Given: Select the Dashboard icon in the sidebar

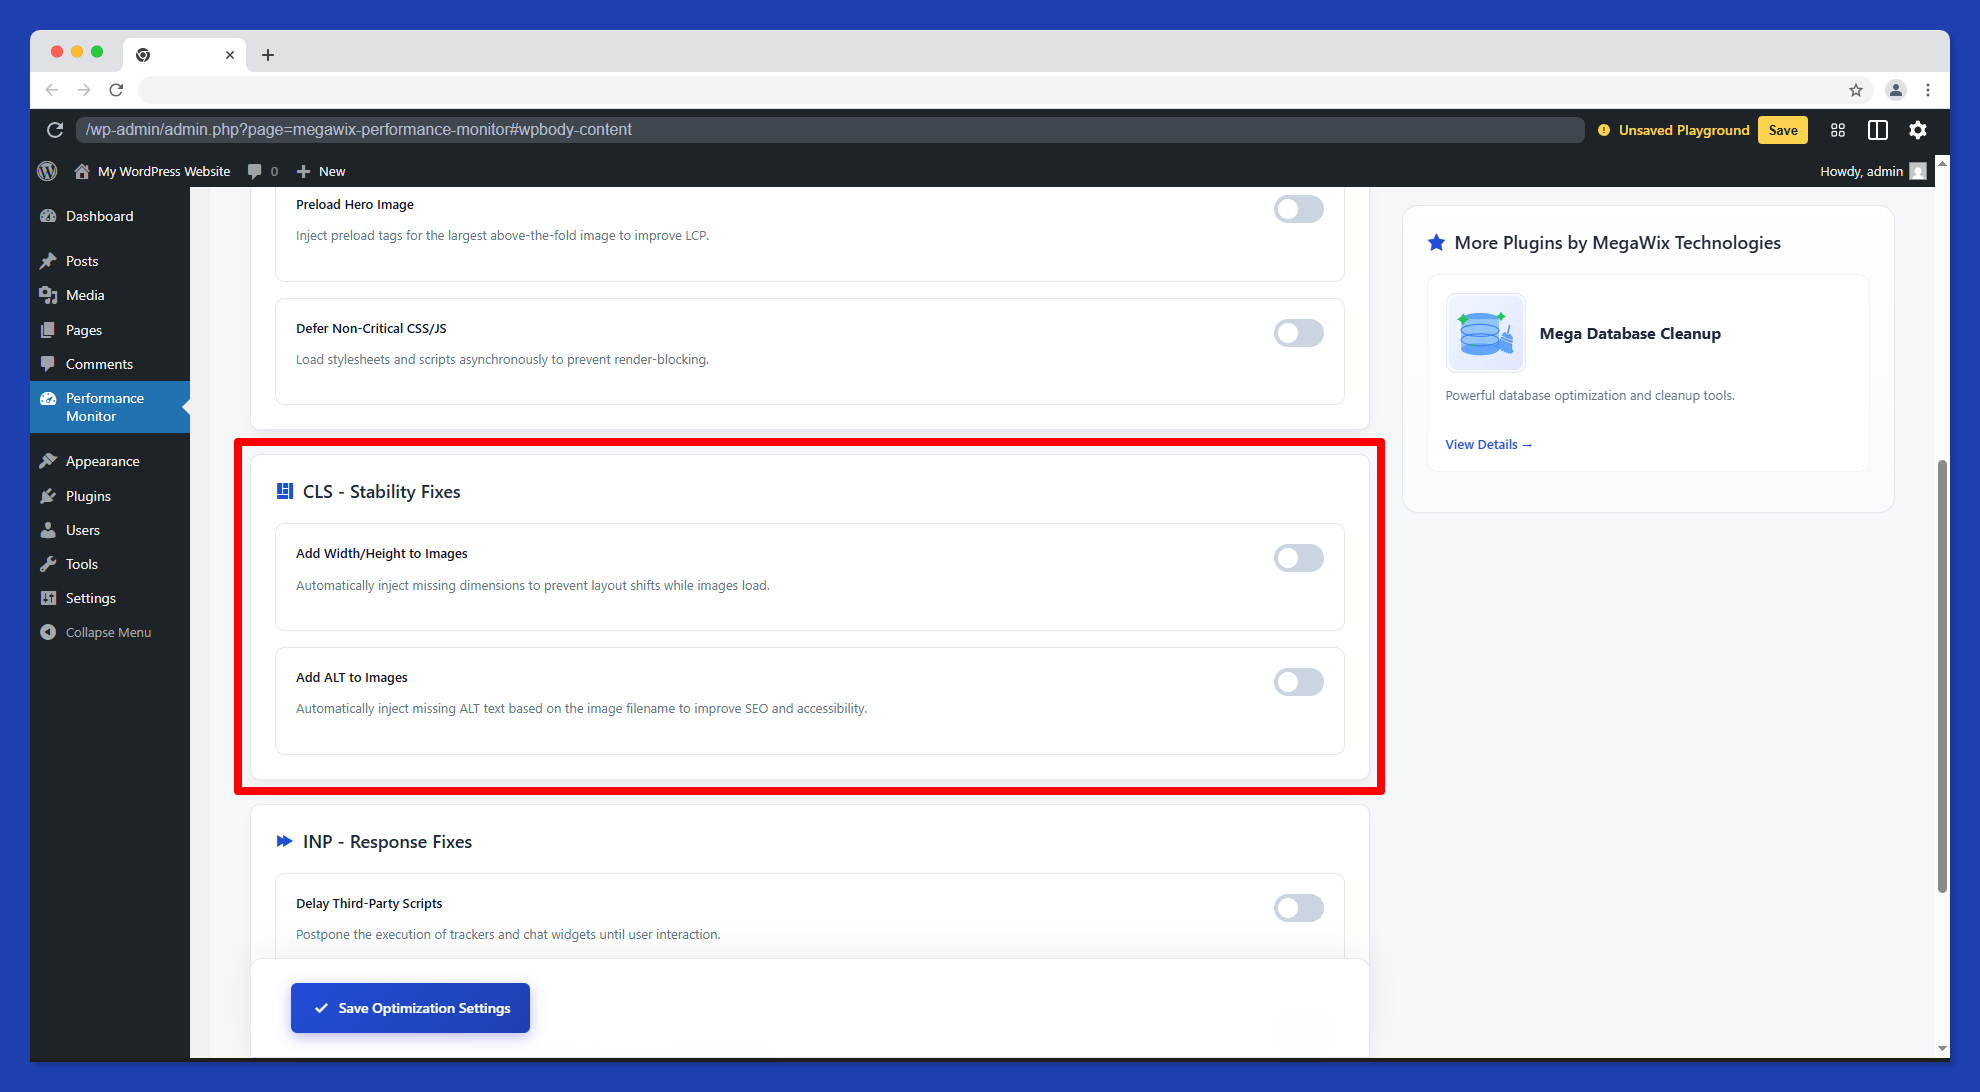Looking at the screenshot, I should click(48, 215).
